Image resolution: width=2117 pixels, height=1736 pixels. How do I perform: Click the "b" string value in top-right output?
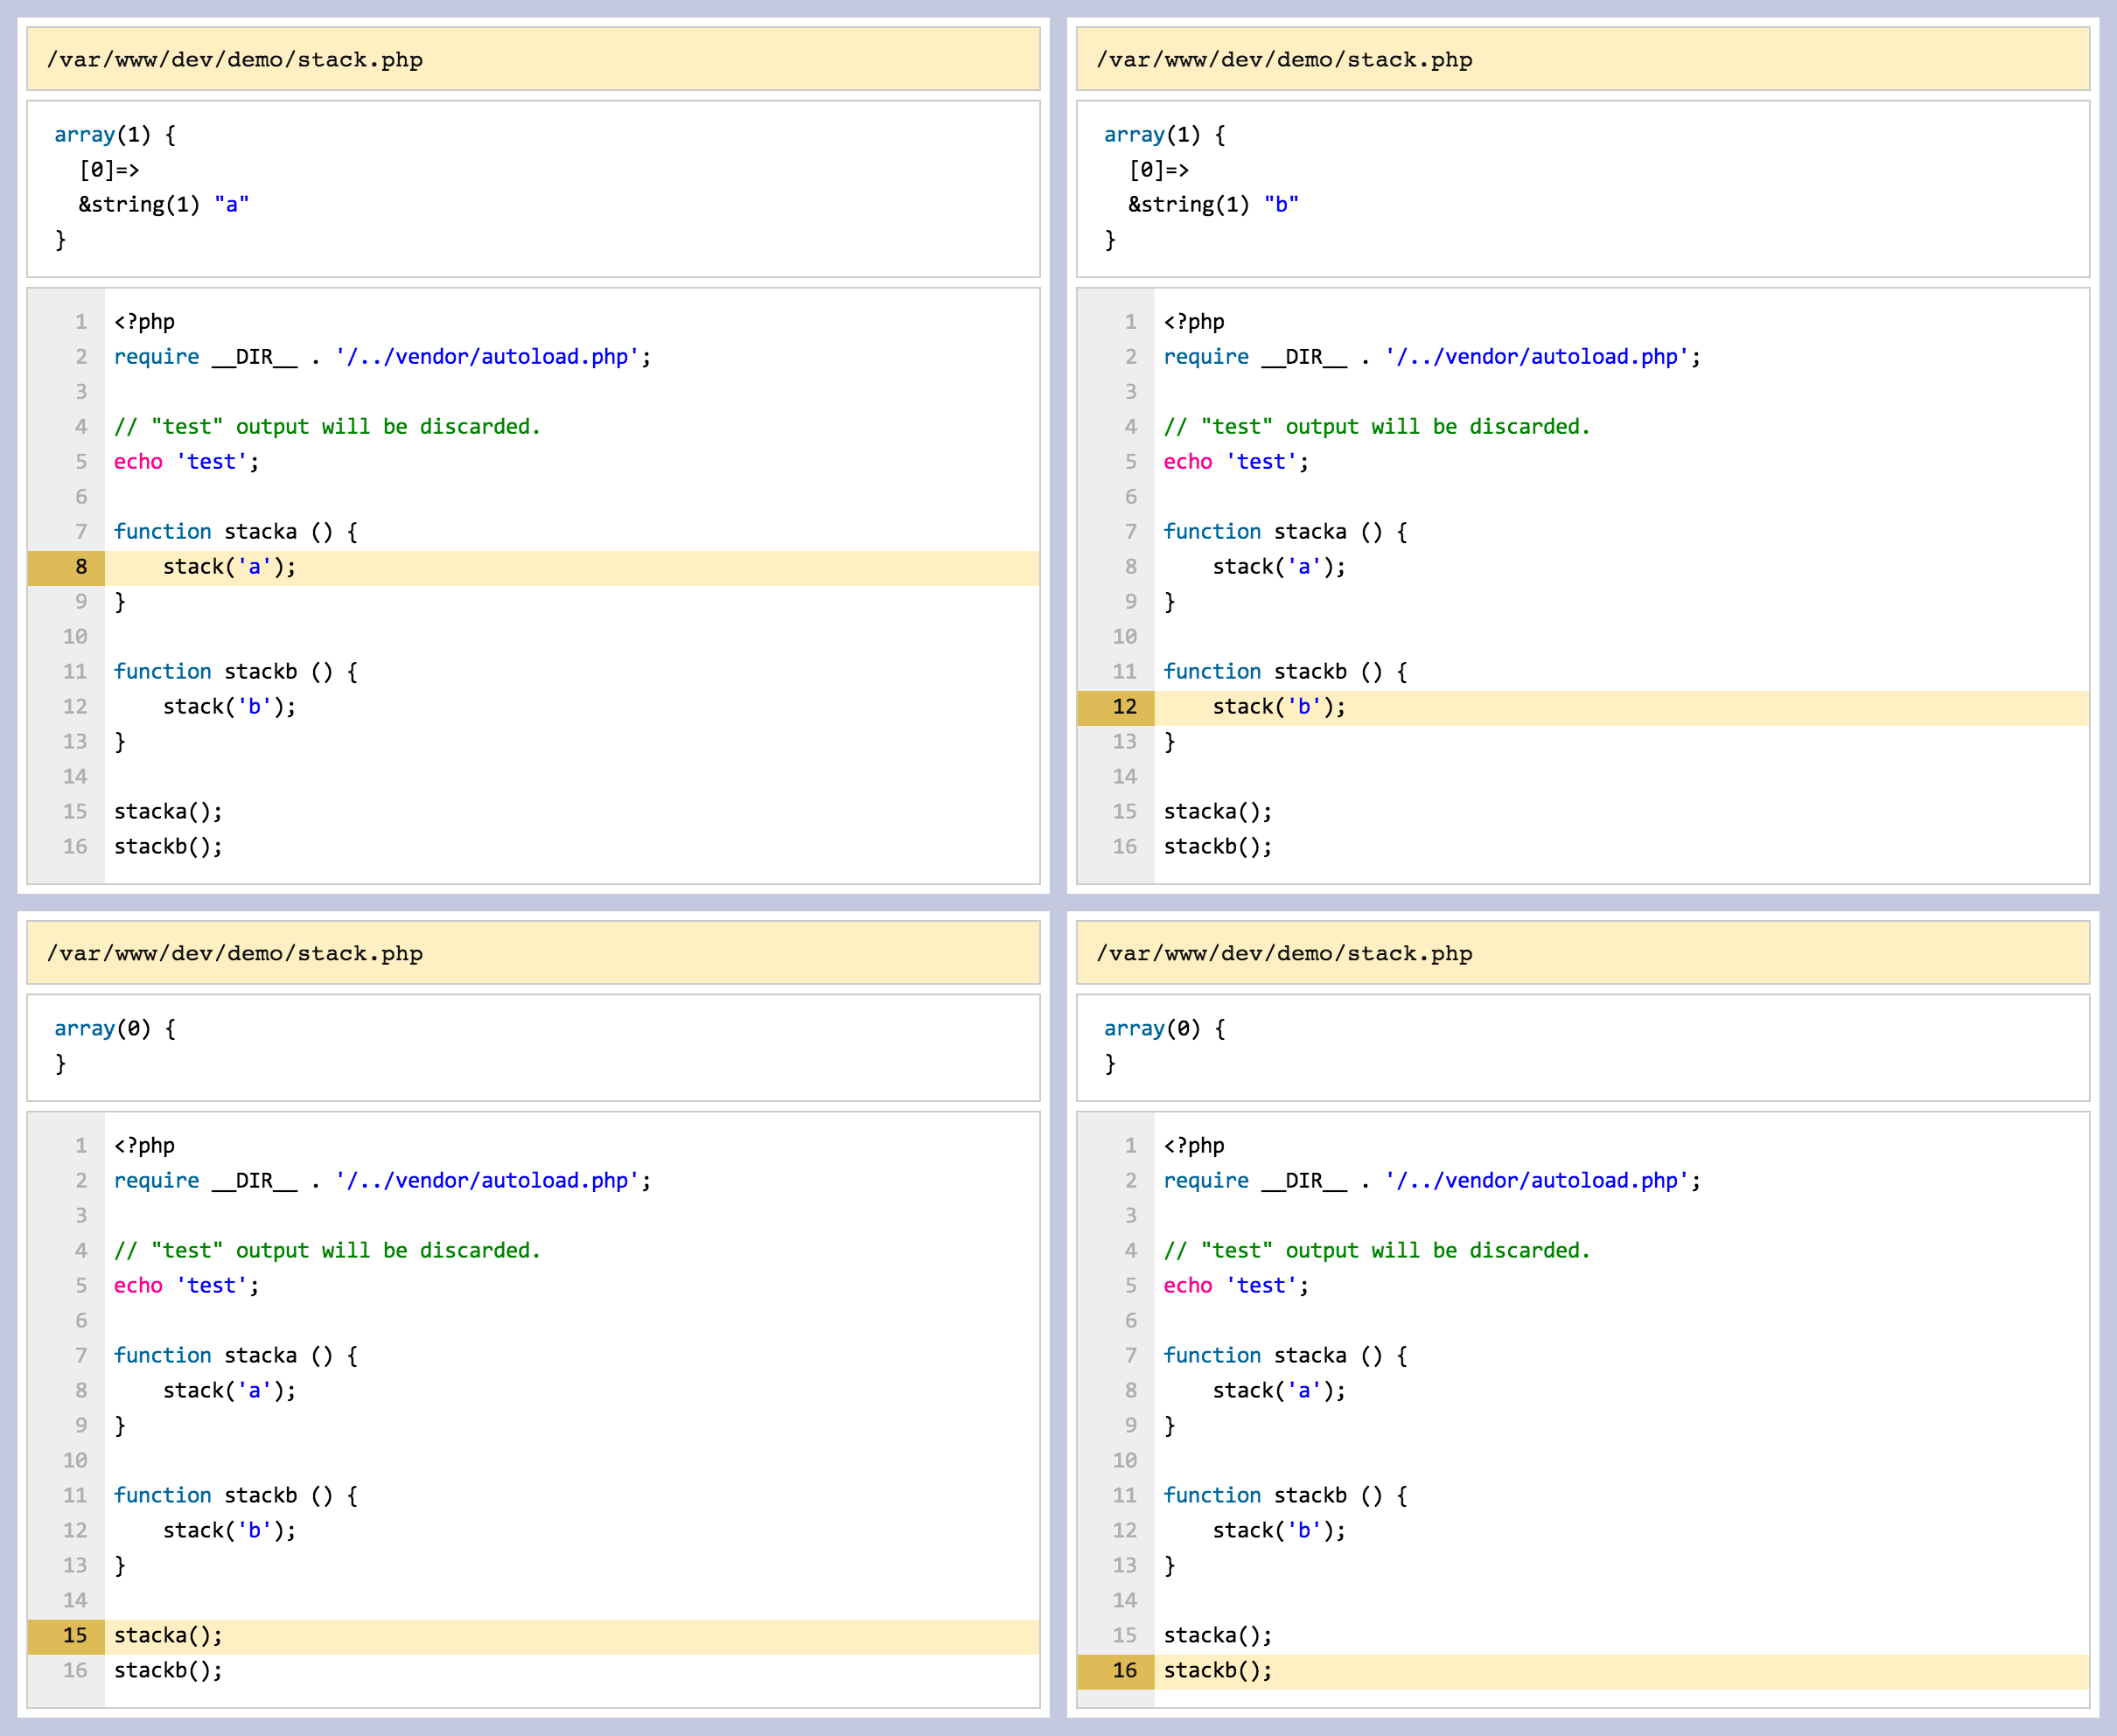coord(1281,205)
